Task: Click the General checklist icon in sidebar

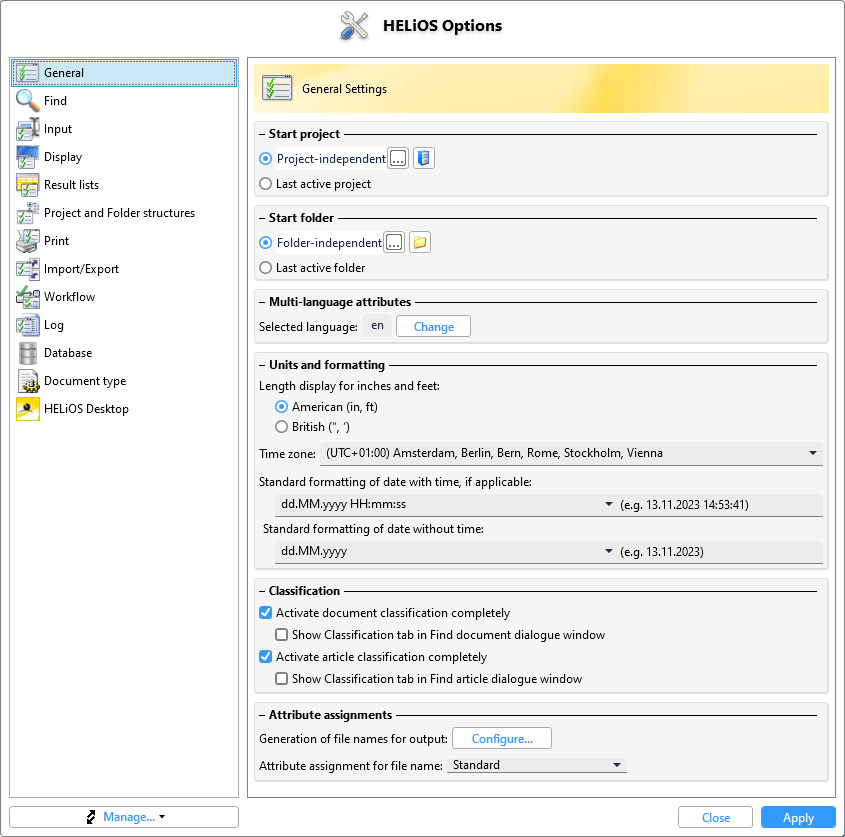Action: 27,73
